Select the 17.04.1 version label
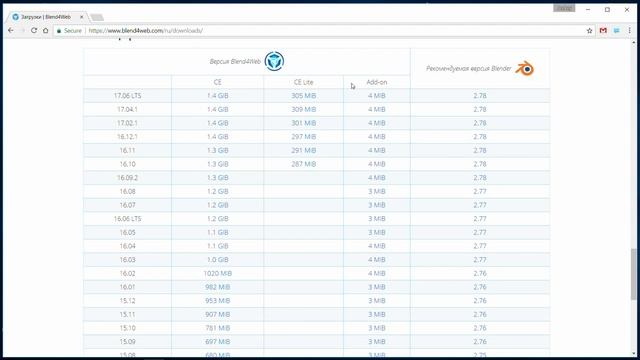 (127, 109)
